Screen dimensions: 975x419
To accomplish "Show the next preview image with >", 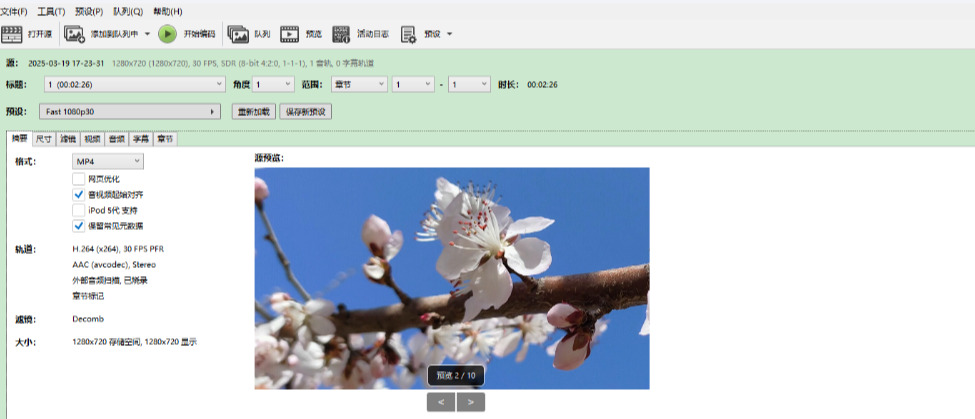I will [x=471, y=402].
